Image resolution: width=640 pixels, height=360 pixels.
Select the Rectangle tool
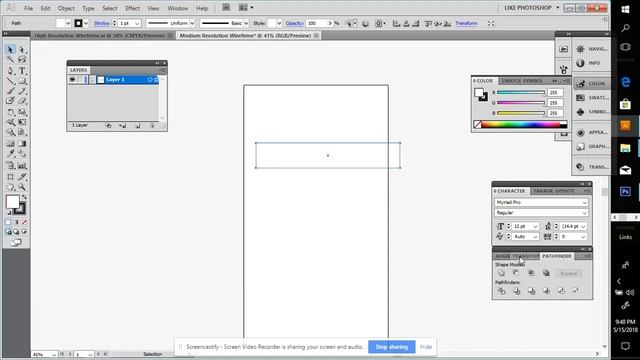(x=22, y=81)
